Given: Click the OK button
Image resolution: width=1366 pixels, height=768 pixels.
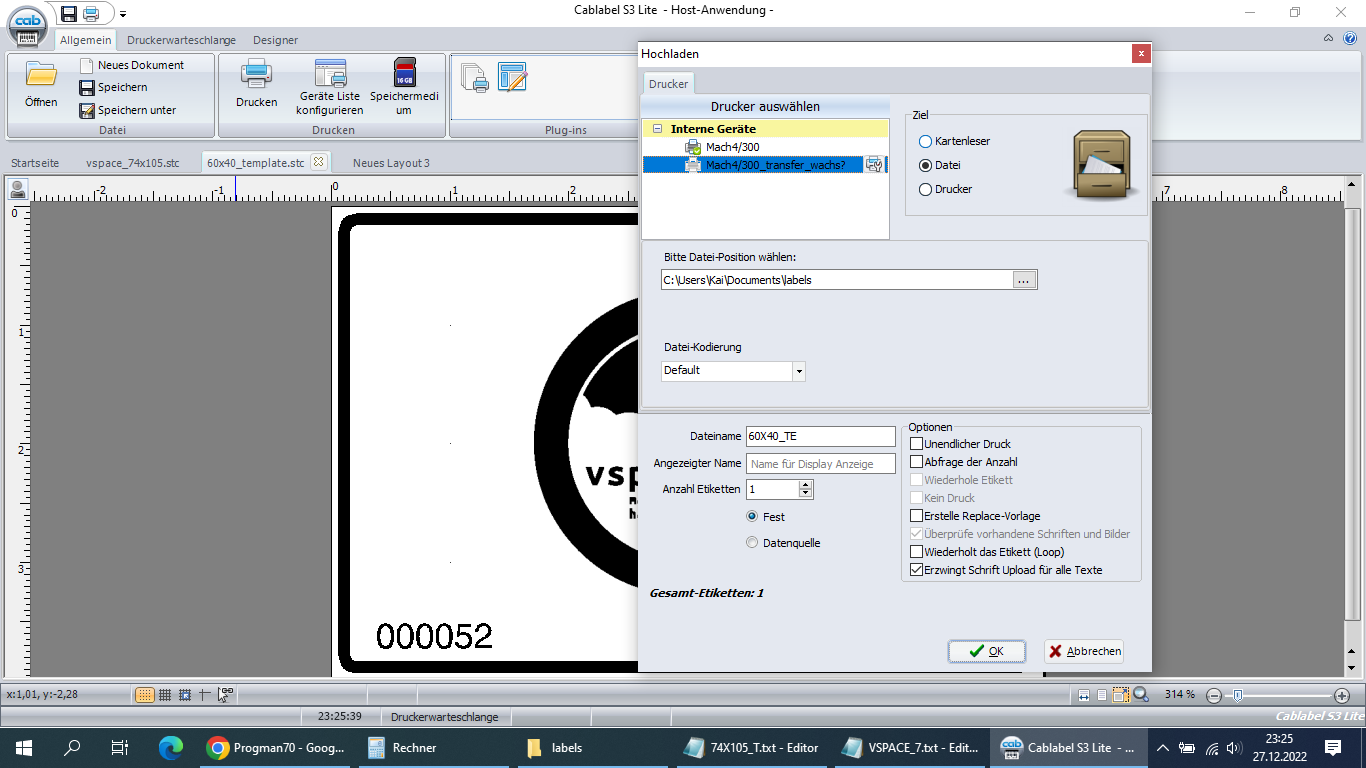Looking at the screenshot, I should coord(986,651).
